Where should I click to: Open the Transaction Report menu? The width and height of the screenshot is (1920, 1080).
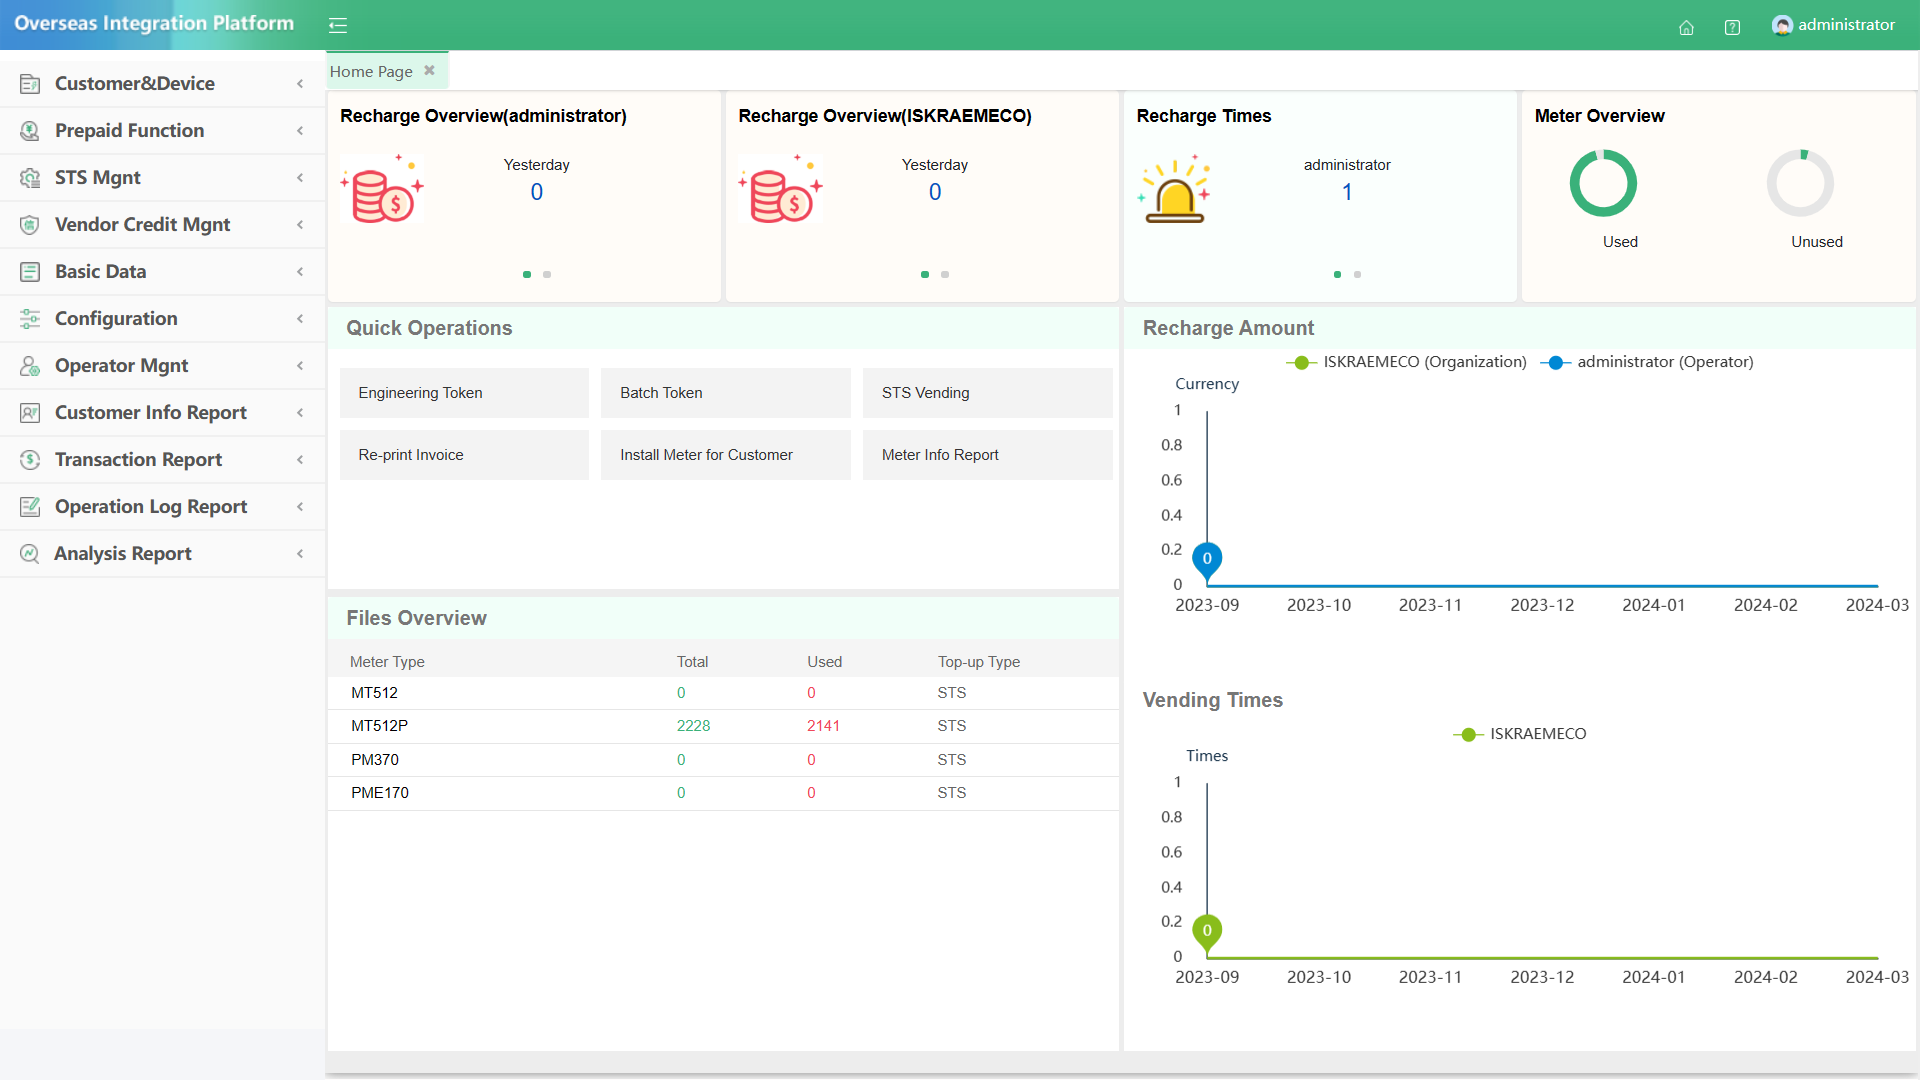(x=162, y=460)
